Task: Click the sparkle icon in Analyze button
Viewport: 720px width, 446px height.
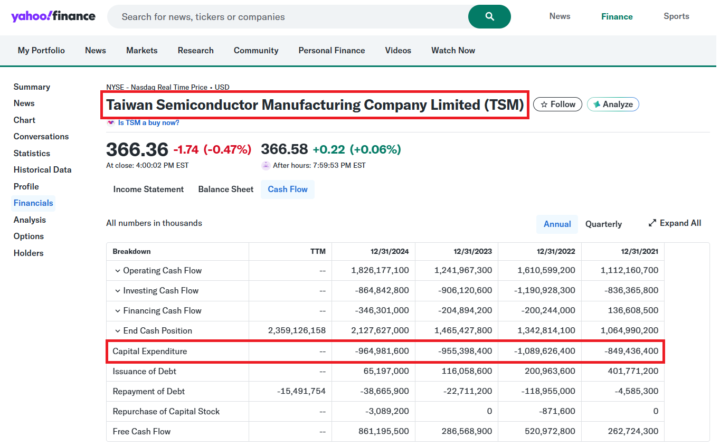Action: pyautogui.click(x=596, y=105)
